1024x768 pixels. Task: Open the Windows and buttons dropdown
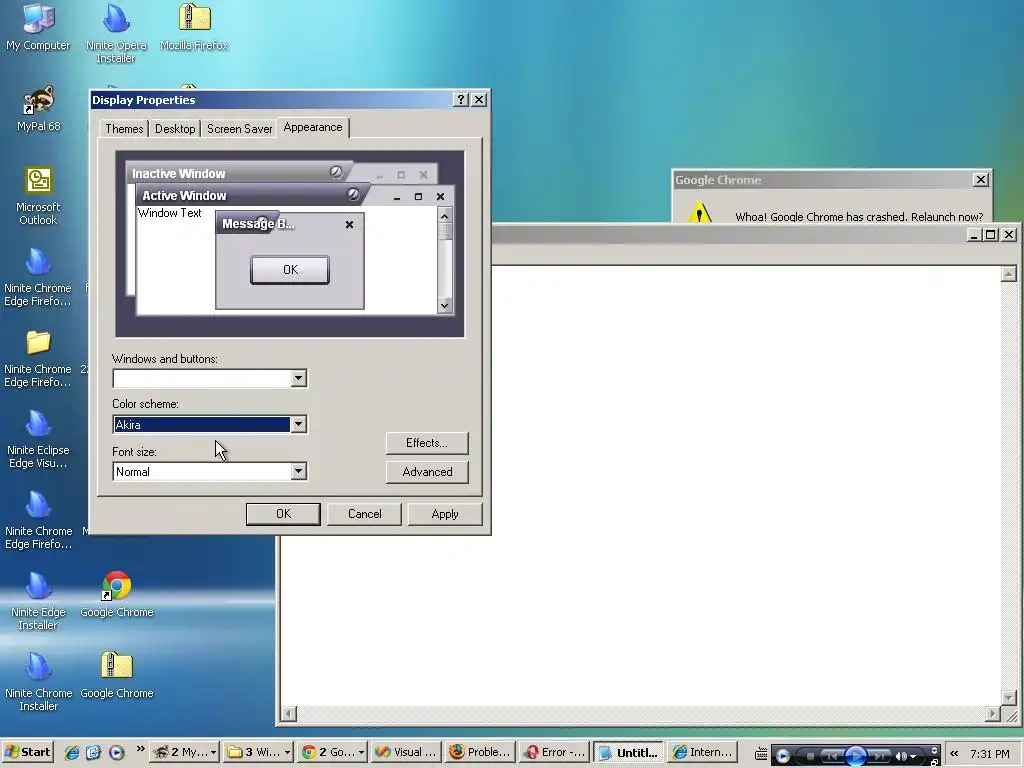coord(298,378)
